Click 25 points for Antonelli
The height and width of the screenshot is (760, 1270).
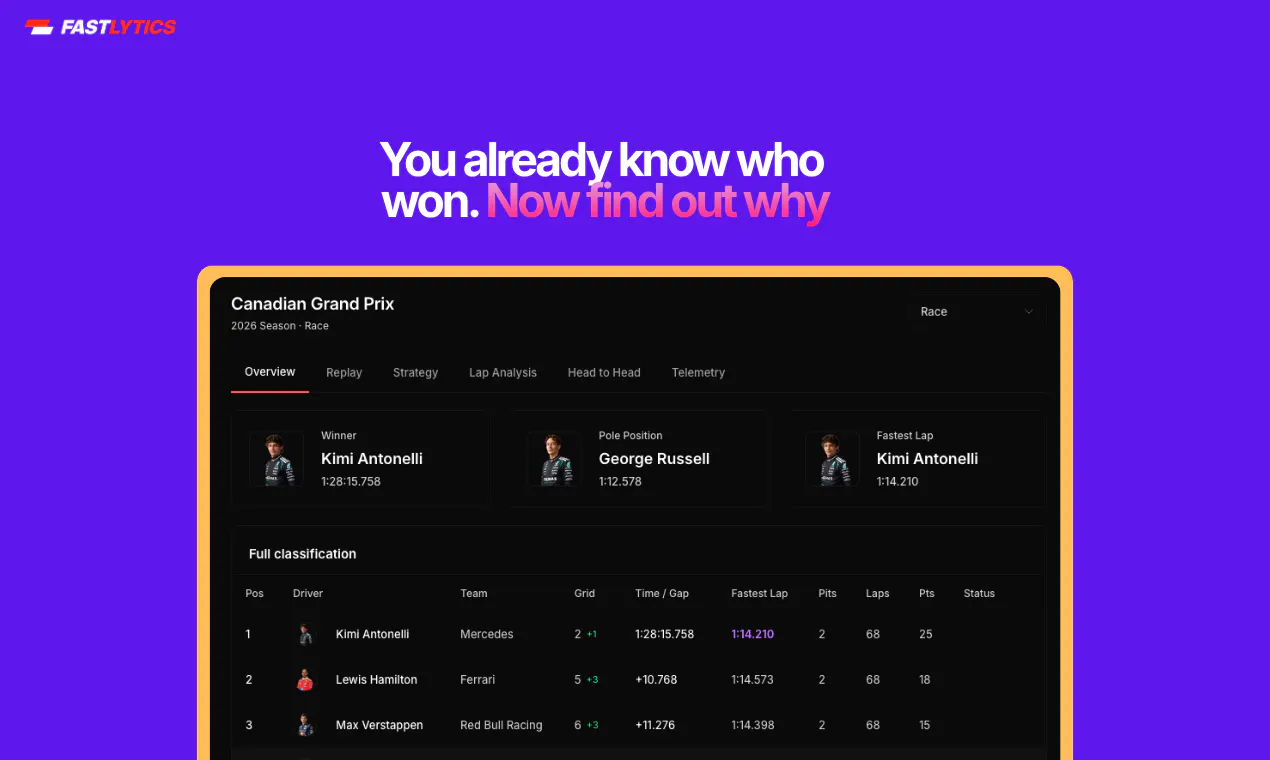pyautogui.click(x=926, y=635)
